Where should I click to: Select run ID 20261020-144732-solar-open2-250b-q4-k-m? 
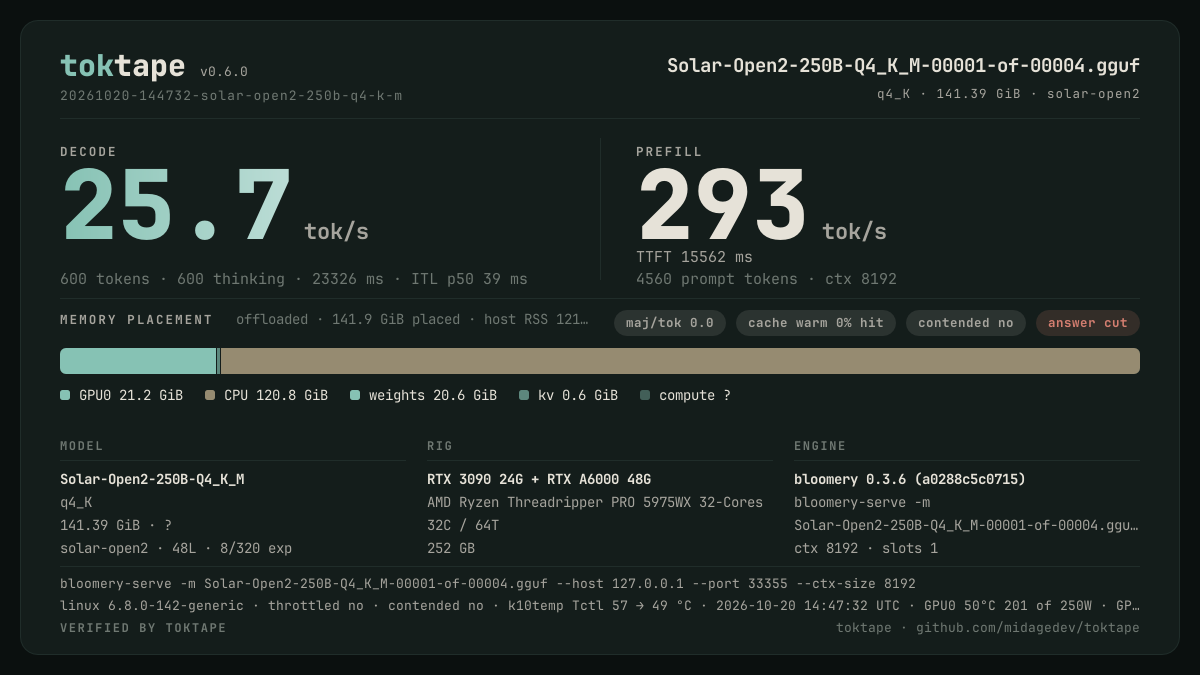[231, 96]
